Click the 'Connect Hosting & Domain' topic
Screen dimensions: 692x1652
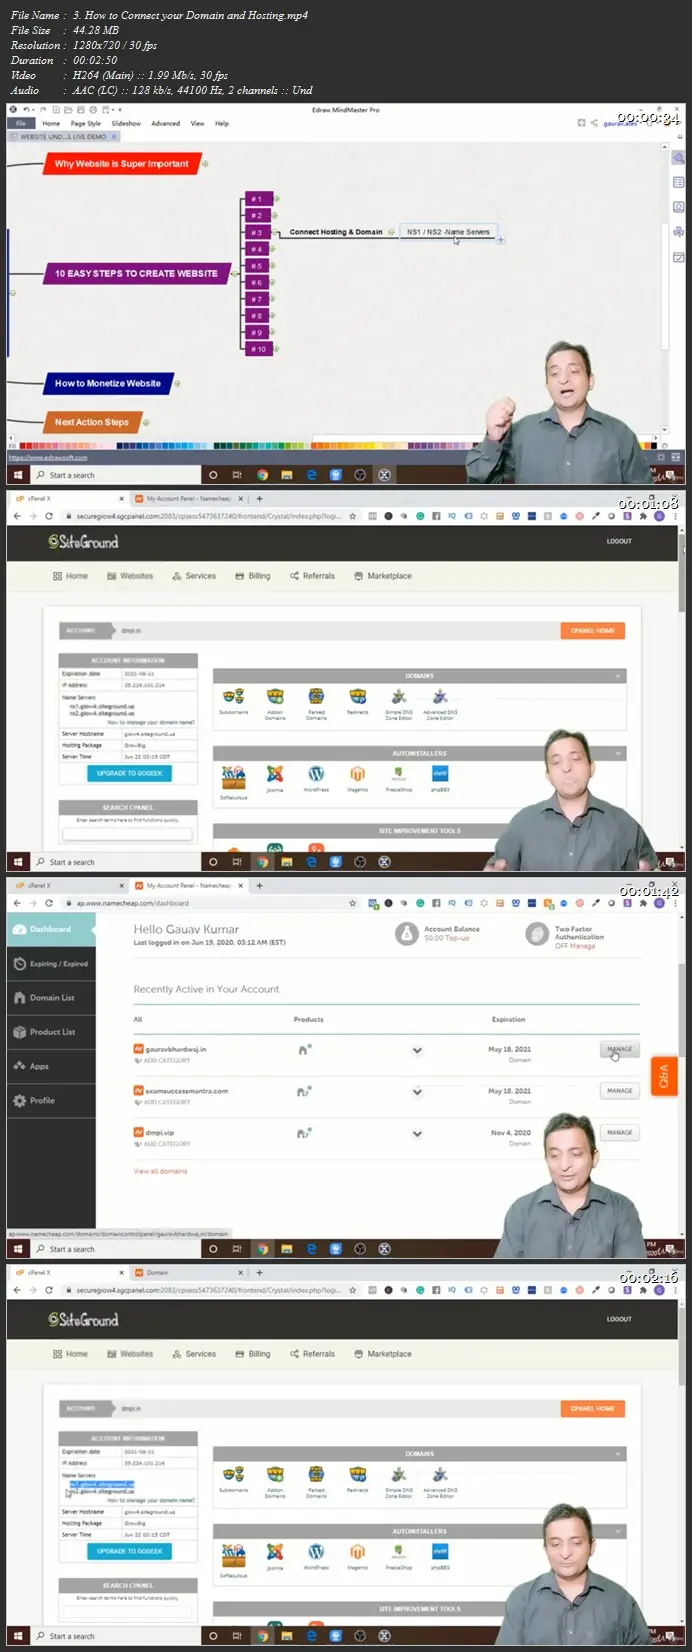(336, 232)
